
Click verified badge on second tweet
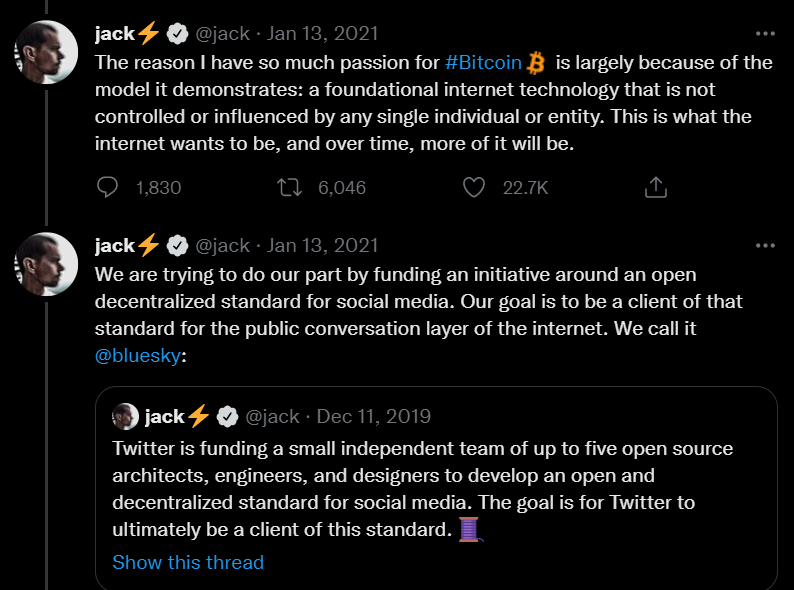click(x=177, y=246)
